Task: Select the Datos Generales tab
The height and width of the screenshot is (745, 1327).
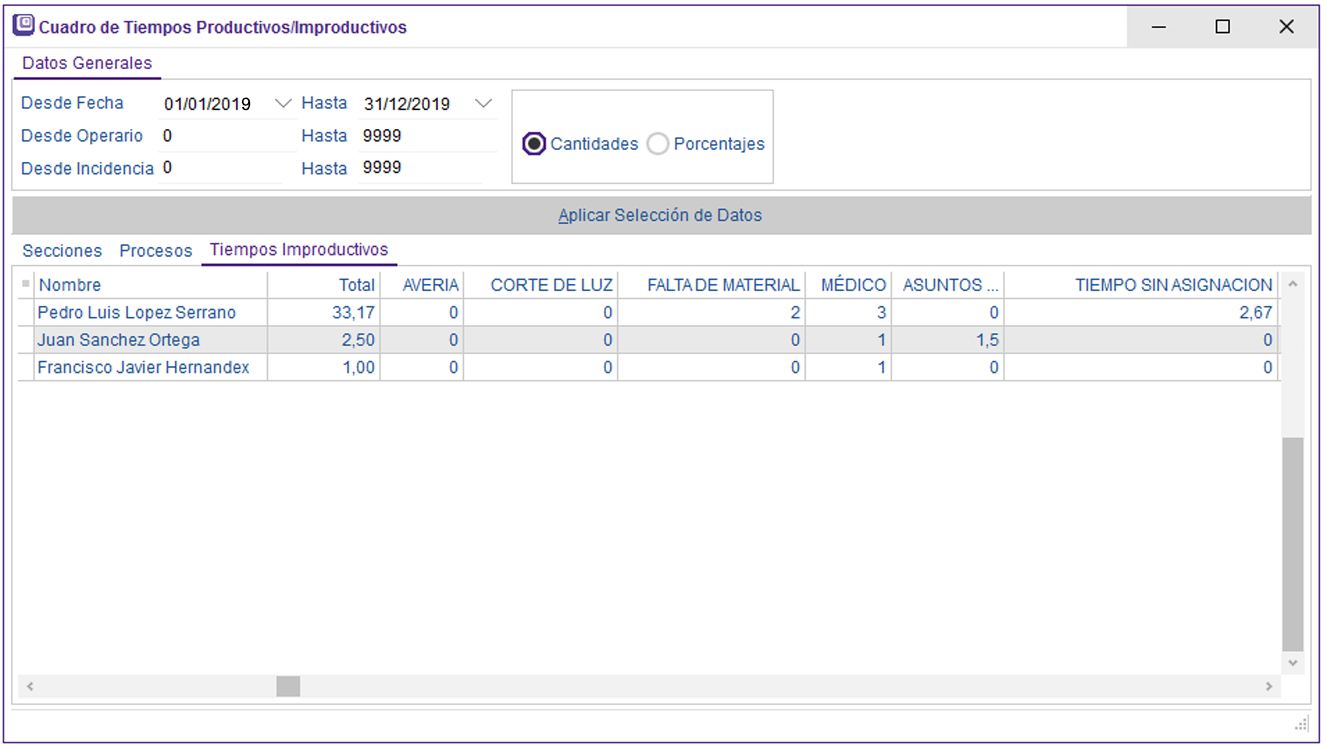Action: click(x=87, y=63)
